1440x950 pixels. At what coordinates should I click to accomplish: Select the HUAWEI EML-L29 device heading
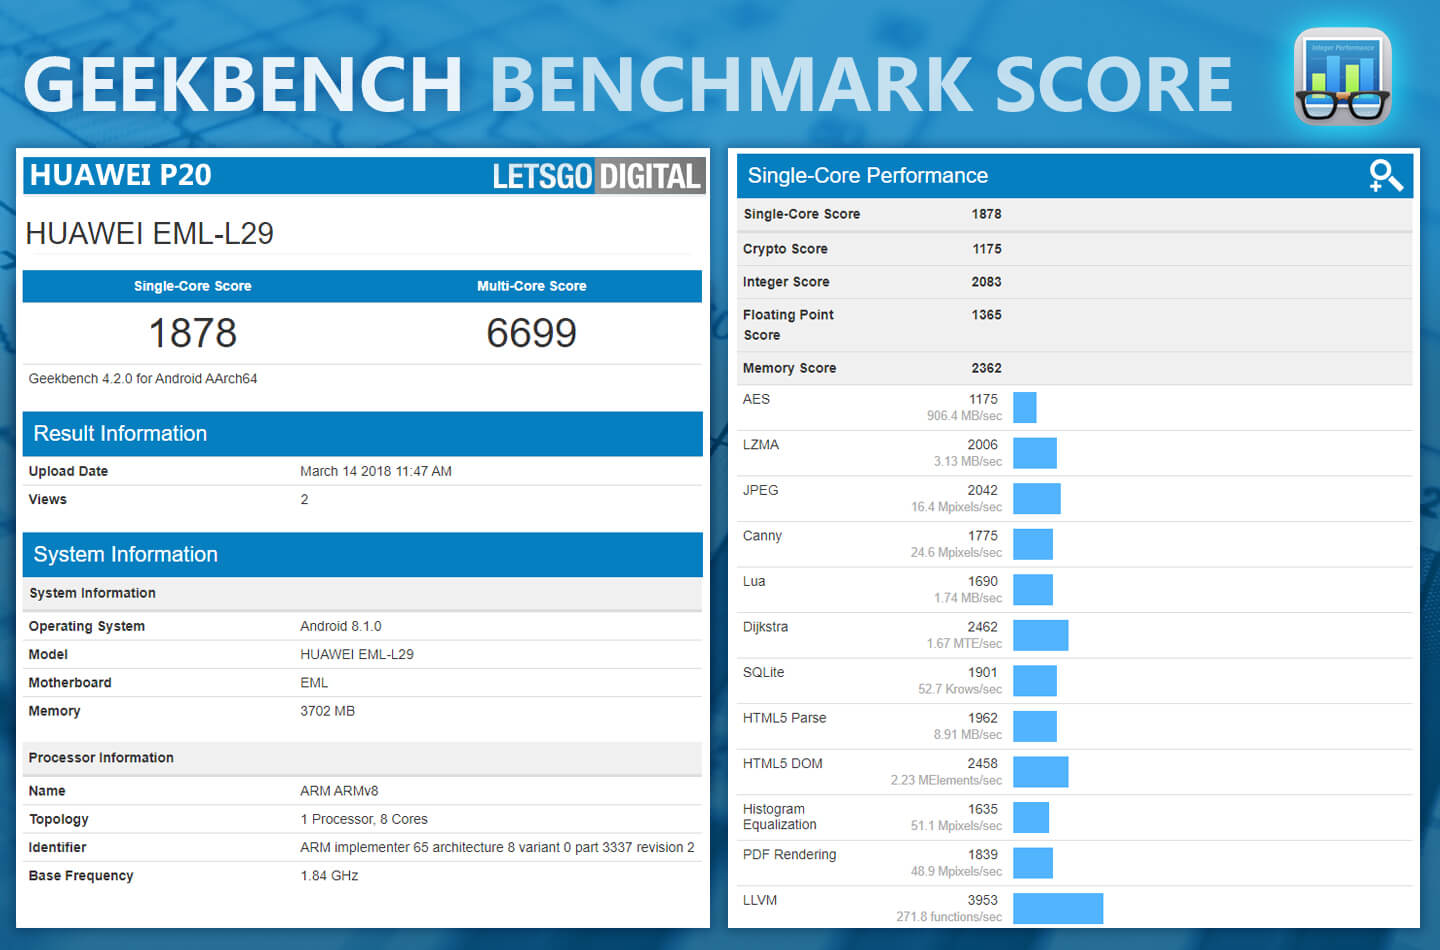150,233
